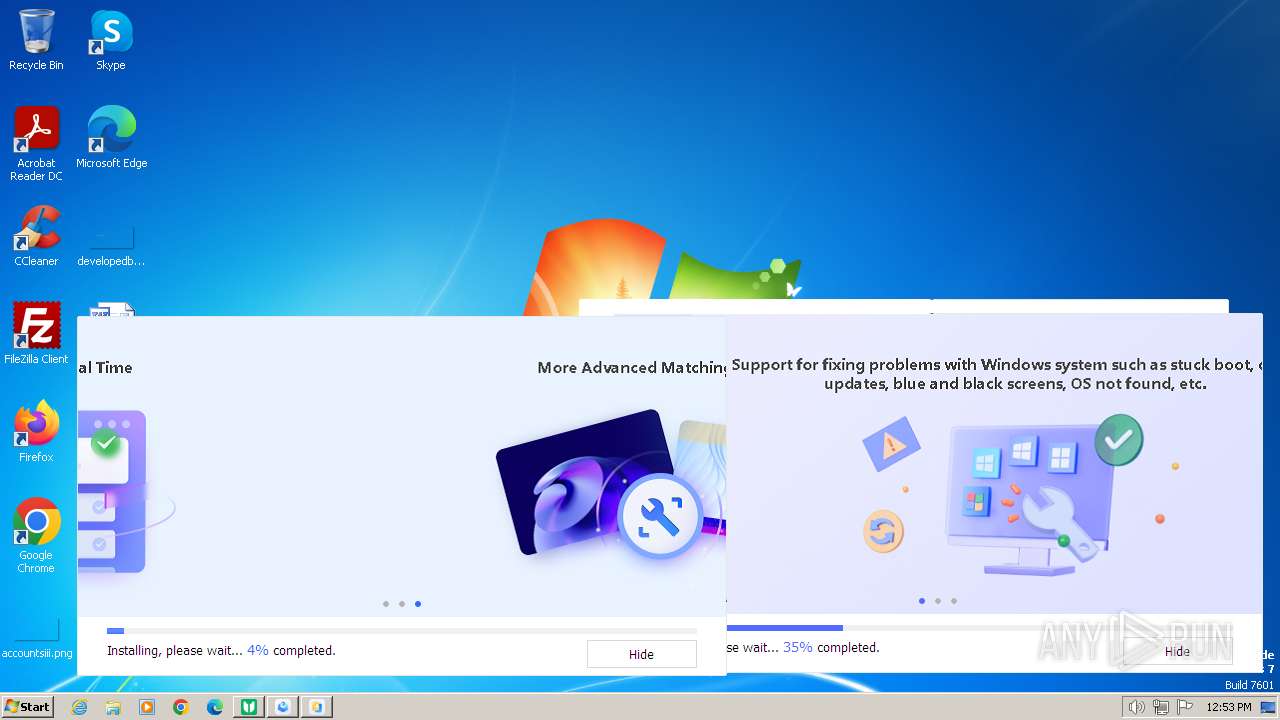Launch Skype from the desktop
Screen dimensions: 1280x720
111,41
